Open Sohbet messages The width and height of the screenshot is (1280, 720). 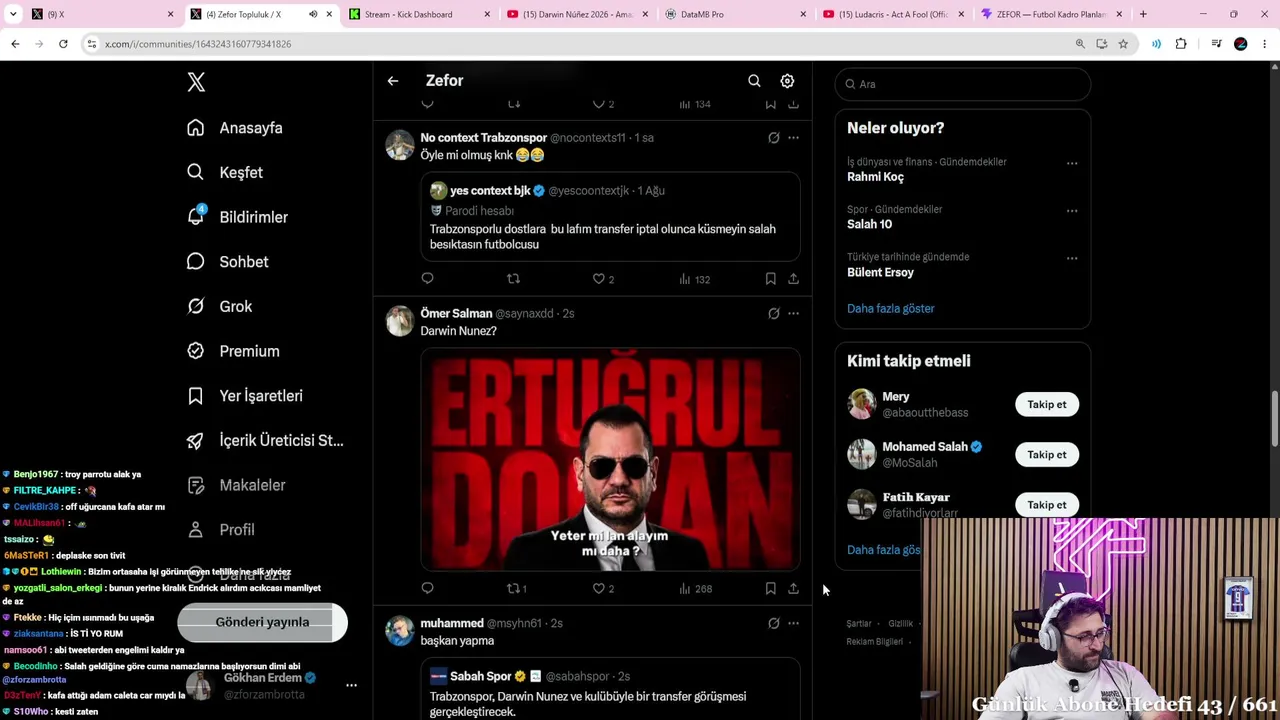[228, 262]
